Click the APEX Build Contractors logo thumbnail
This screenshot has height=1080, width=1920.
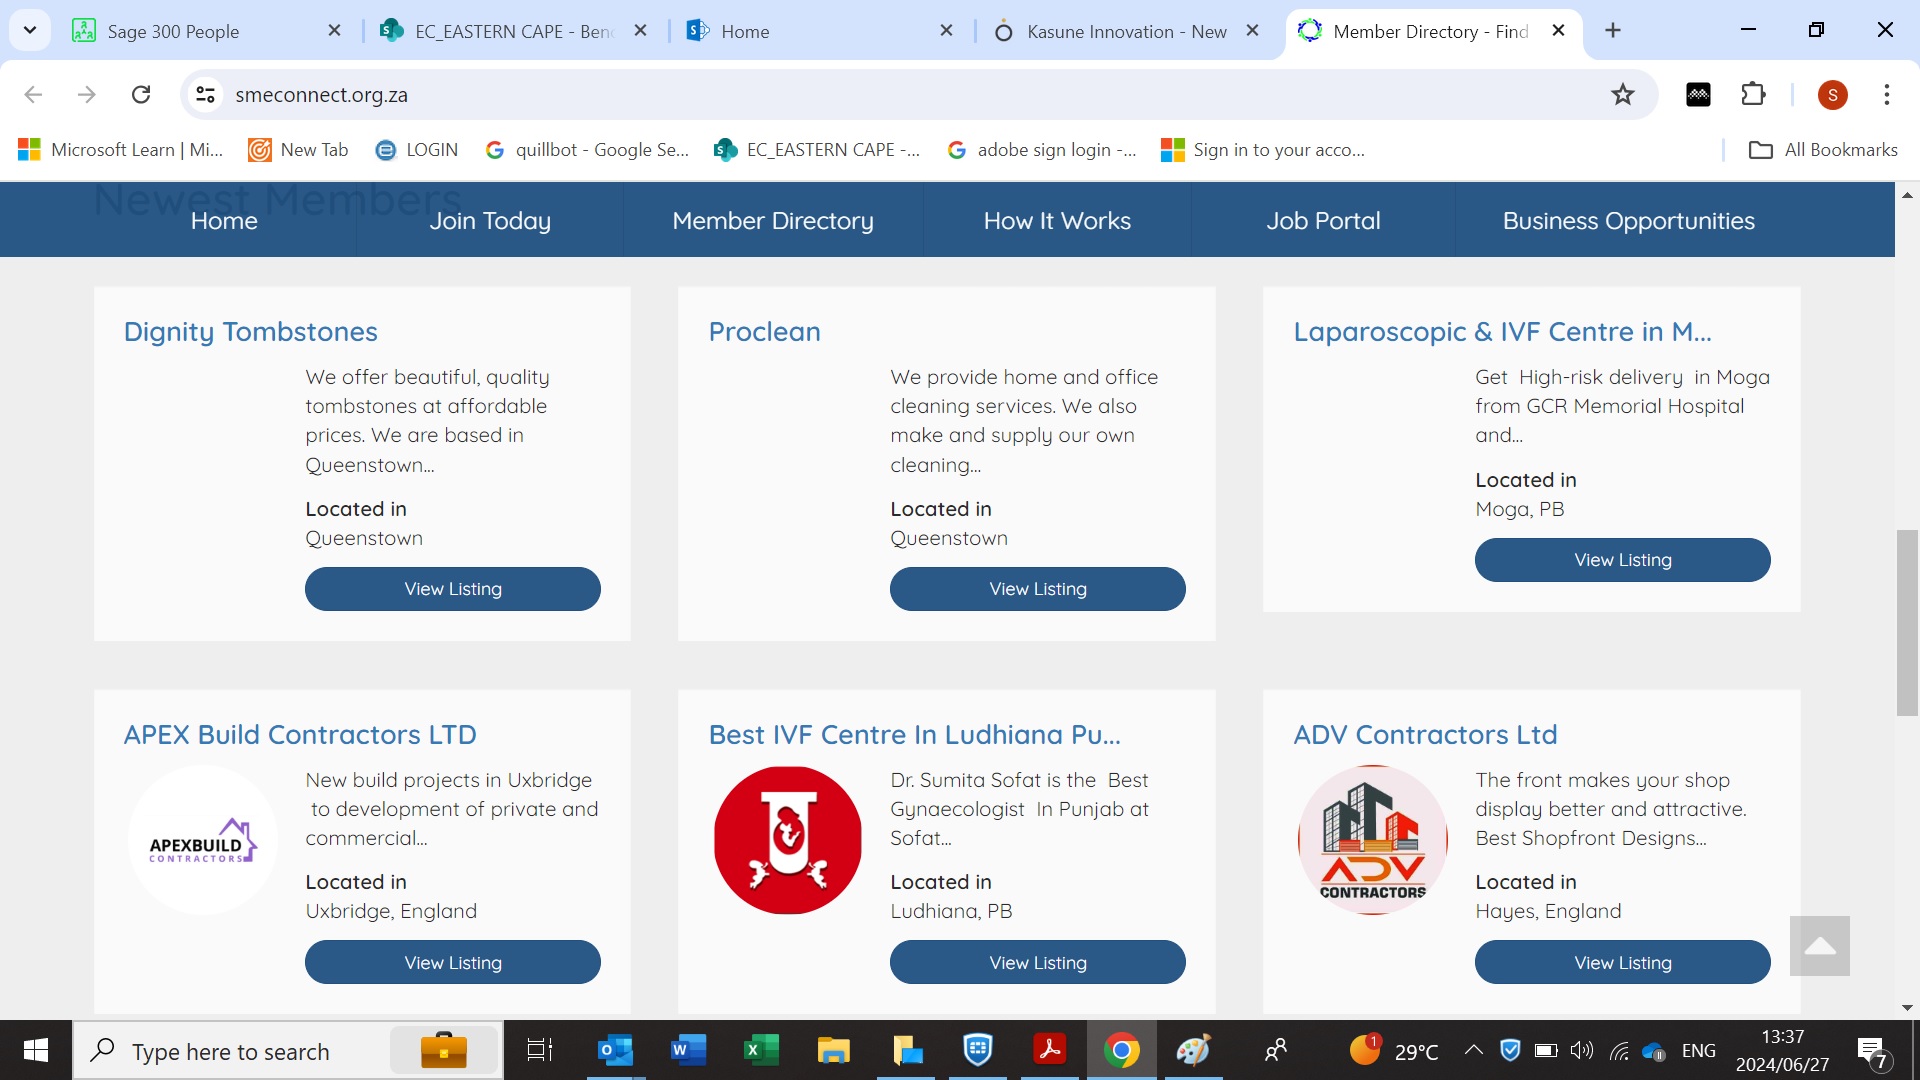coord(203,840)
